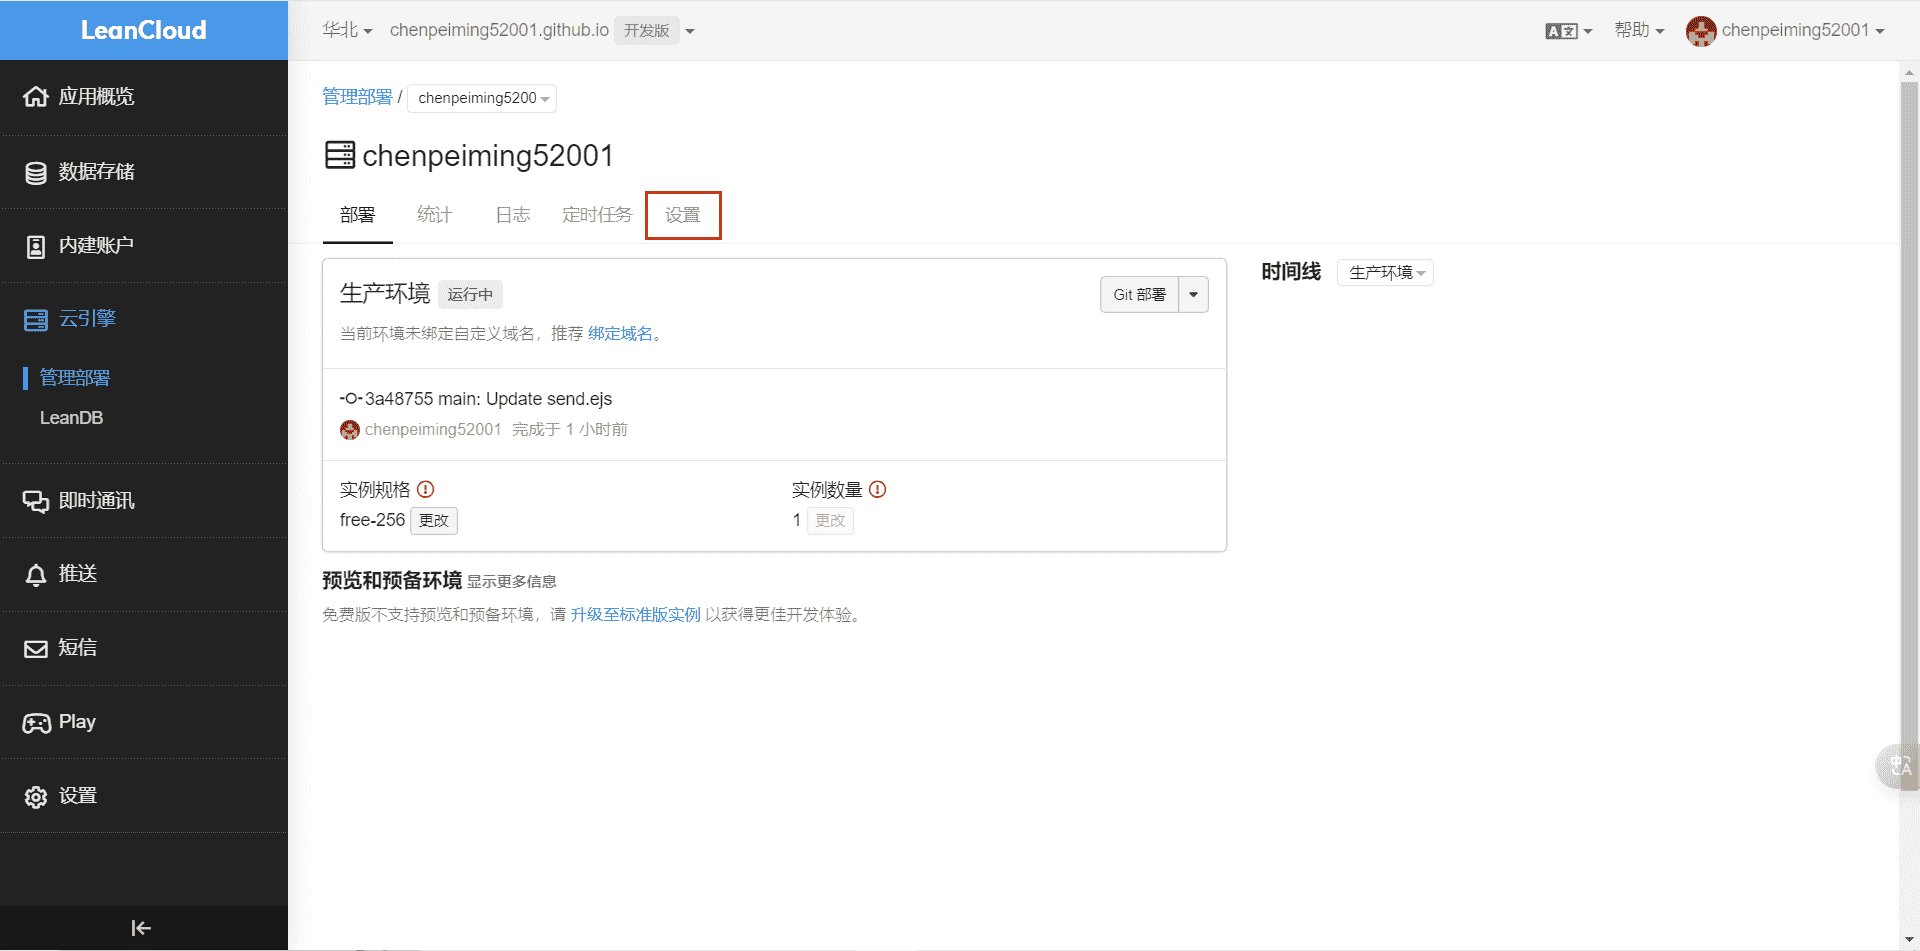The height and width of the screenshot is (951, 1920).
Task: Click the commit author avatar
Action: point(350,430)
